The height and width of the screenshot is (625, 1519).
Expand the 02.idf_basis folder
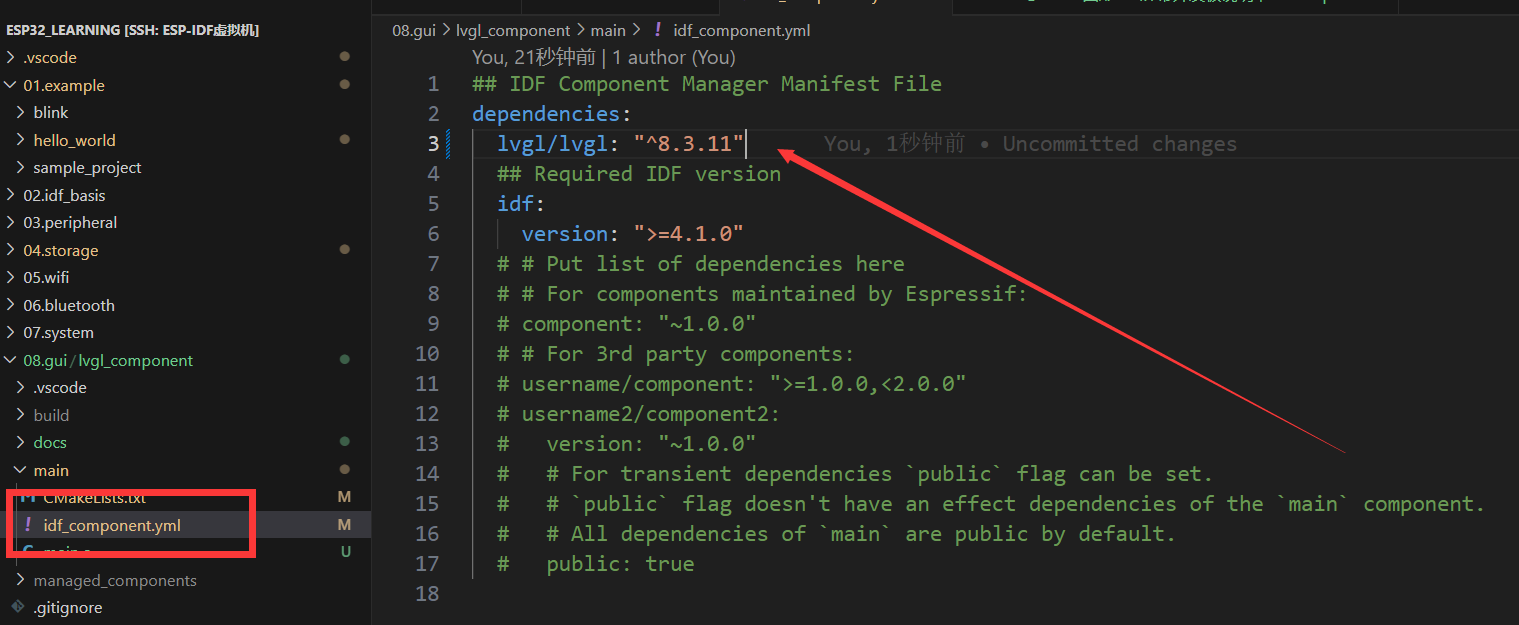pos(11,195)
